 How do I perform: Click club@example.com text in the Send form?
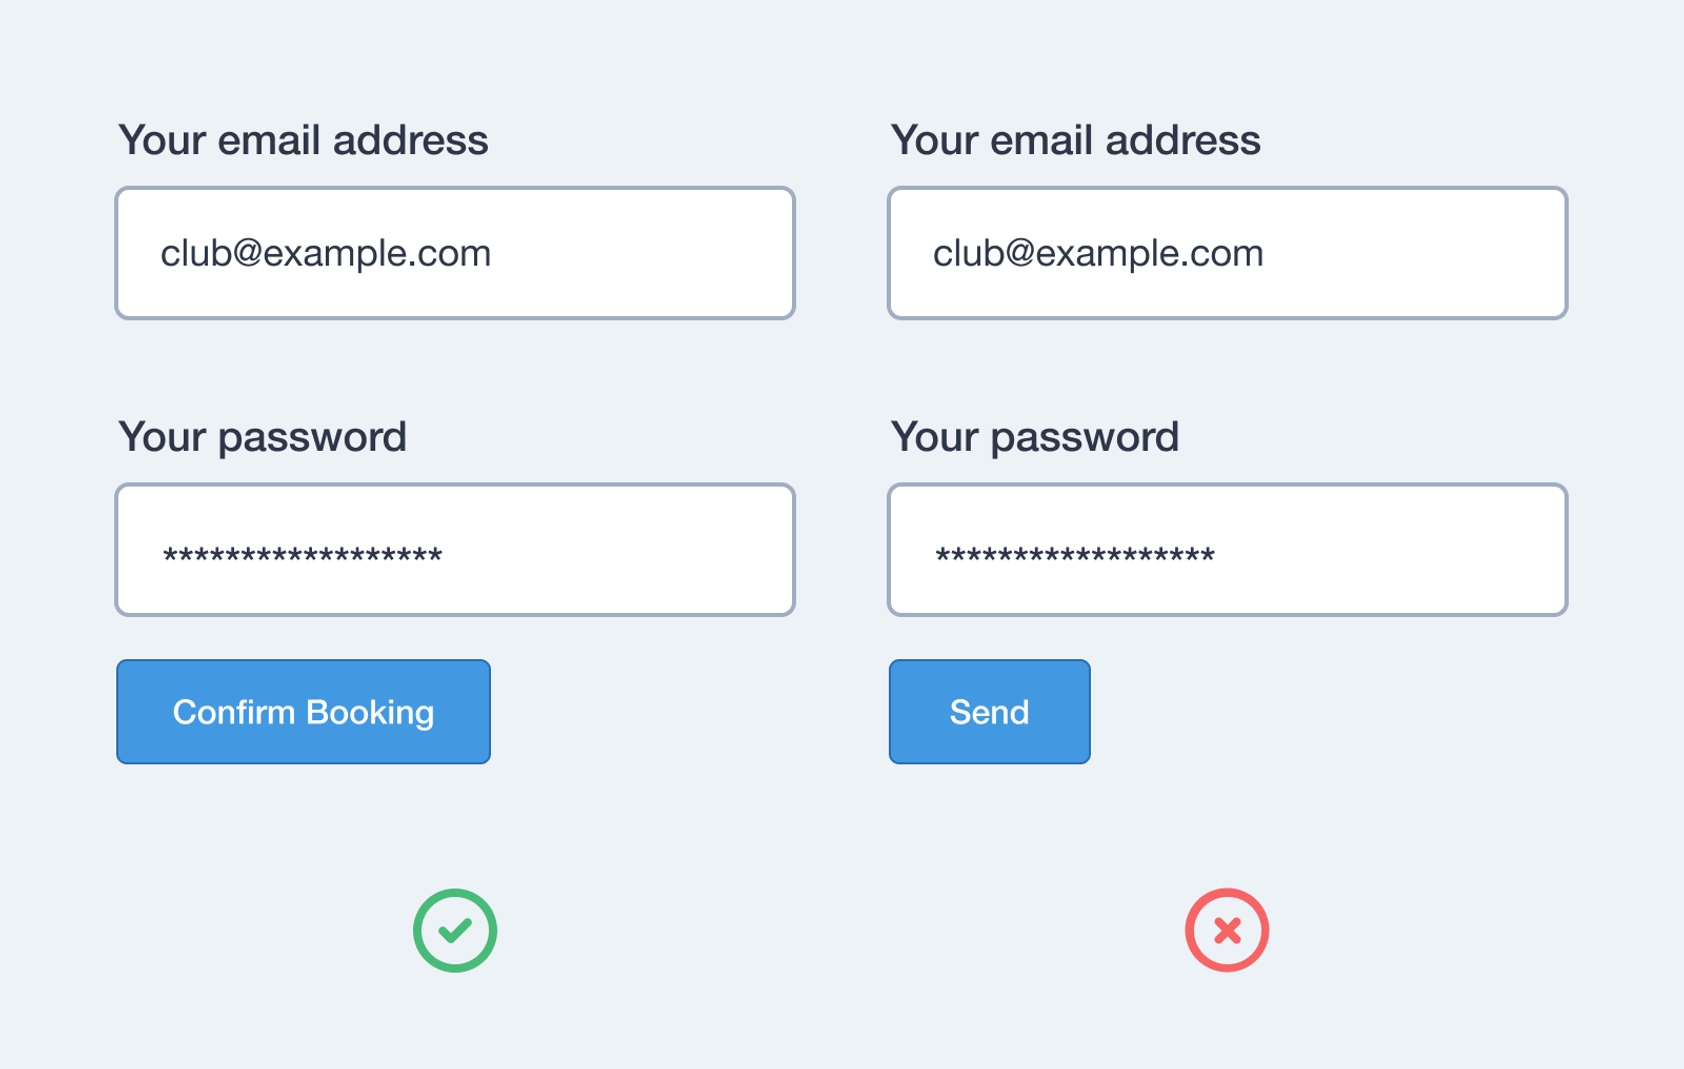pos(1098,253)
